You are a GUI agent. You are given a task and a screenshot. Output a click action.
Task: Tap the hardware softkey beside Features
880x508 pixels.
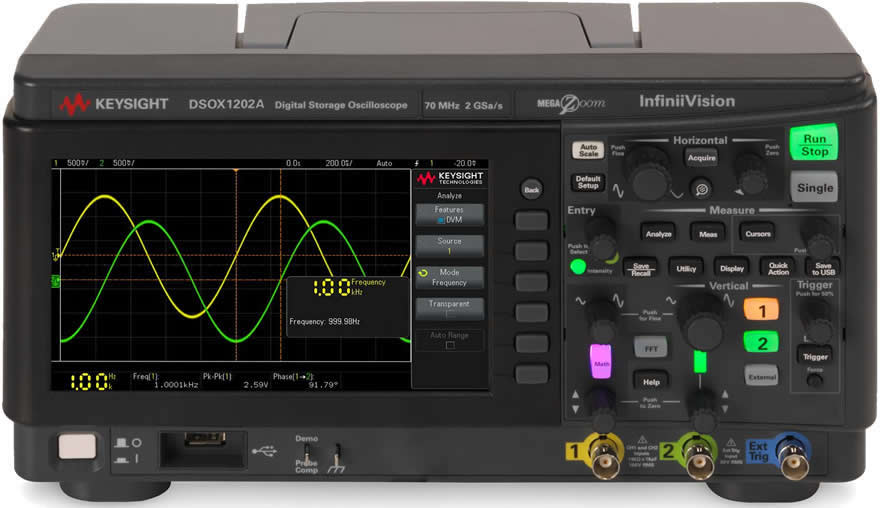pyautogui.click(x=531, y=220)
